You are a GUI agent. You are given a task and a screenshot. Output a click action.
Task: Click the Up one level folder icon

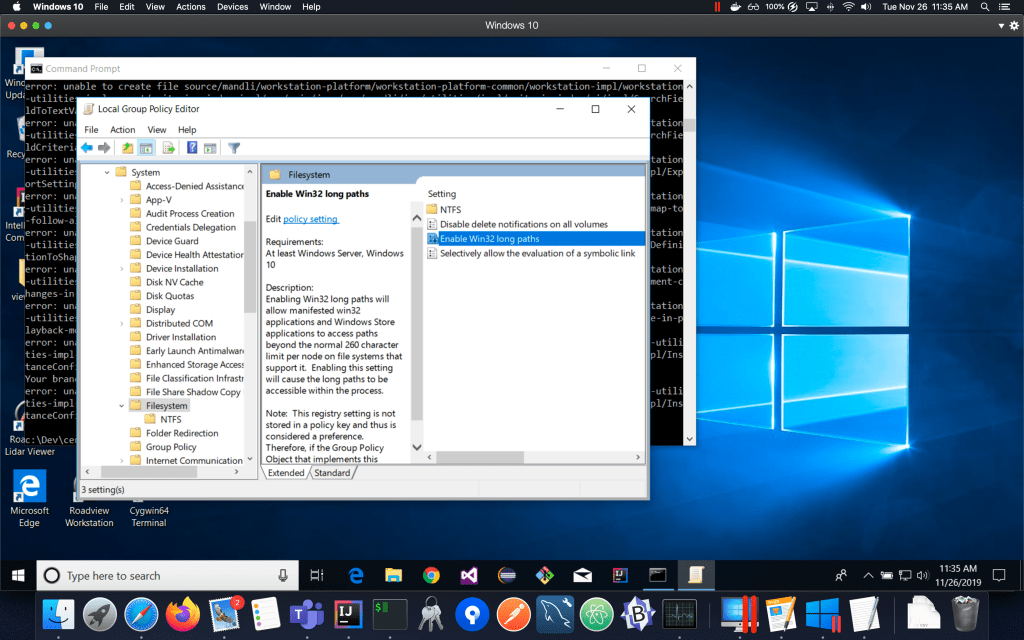click(127, 148)
